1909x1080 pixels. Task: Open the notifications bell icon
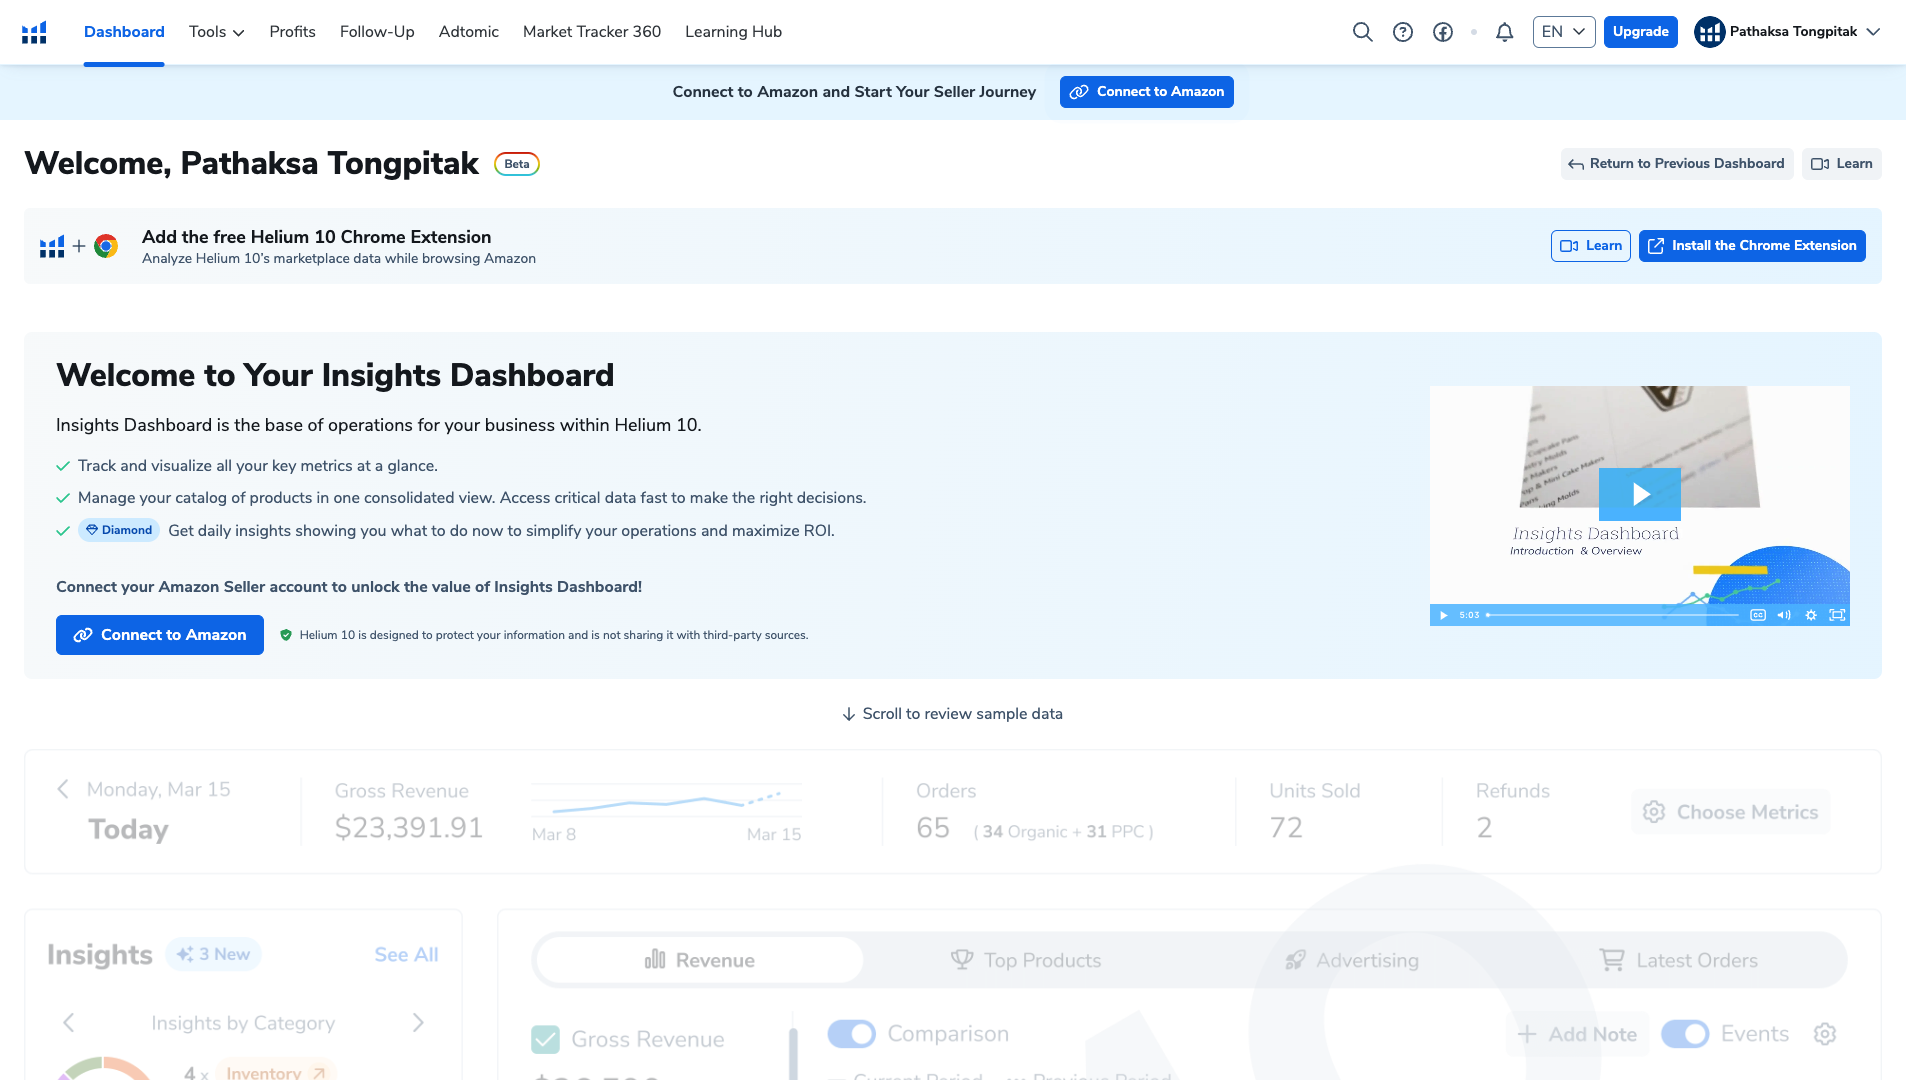pos(1504,32)
